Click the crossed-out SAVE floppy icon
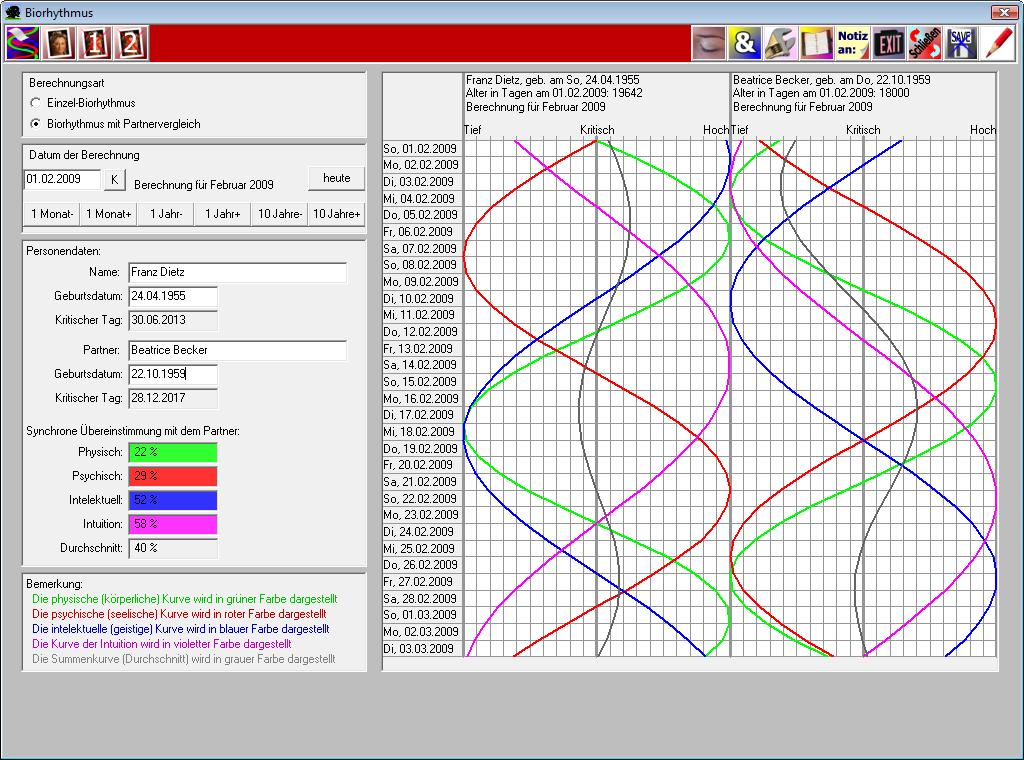 pyautogui.click(x=961, y=43)
